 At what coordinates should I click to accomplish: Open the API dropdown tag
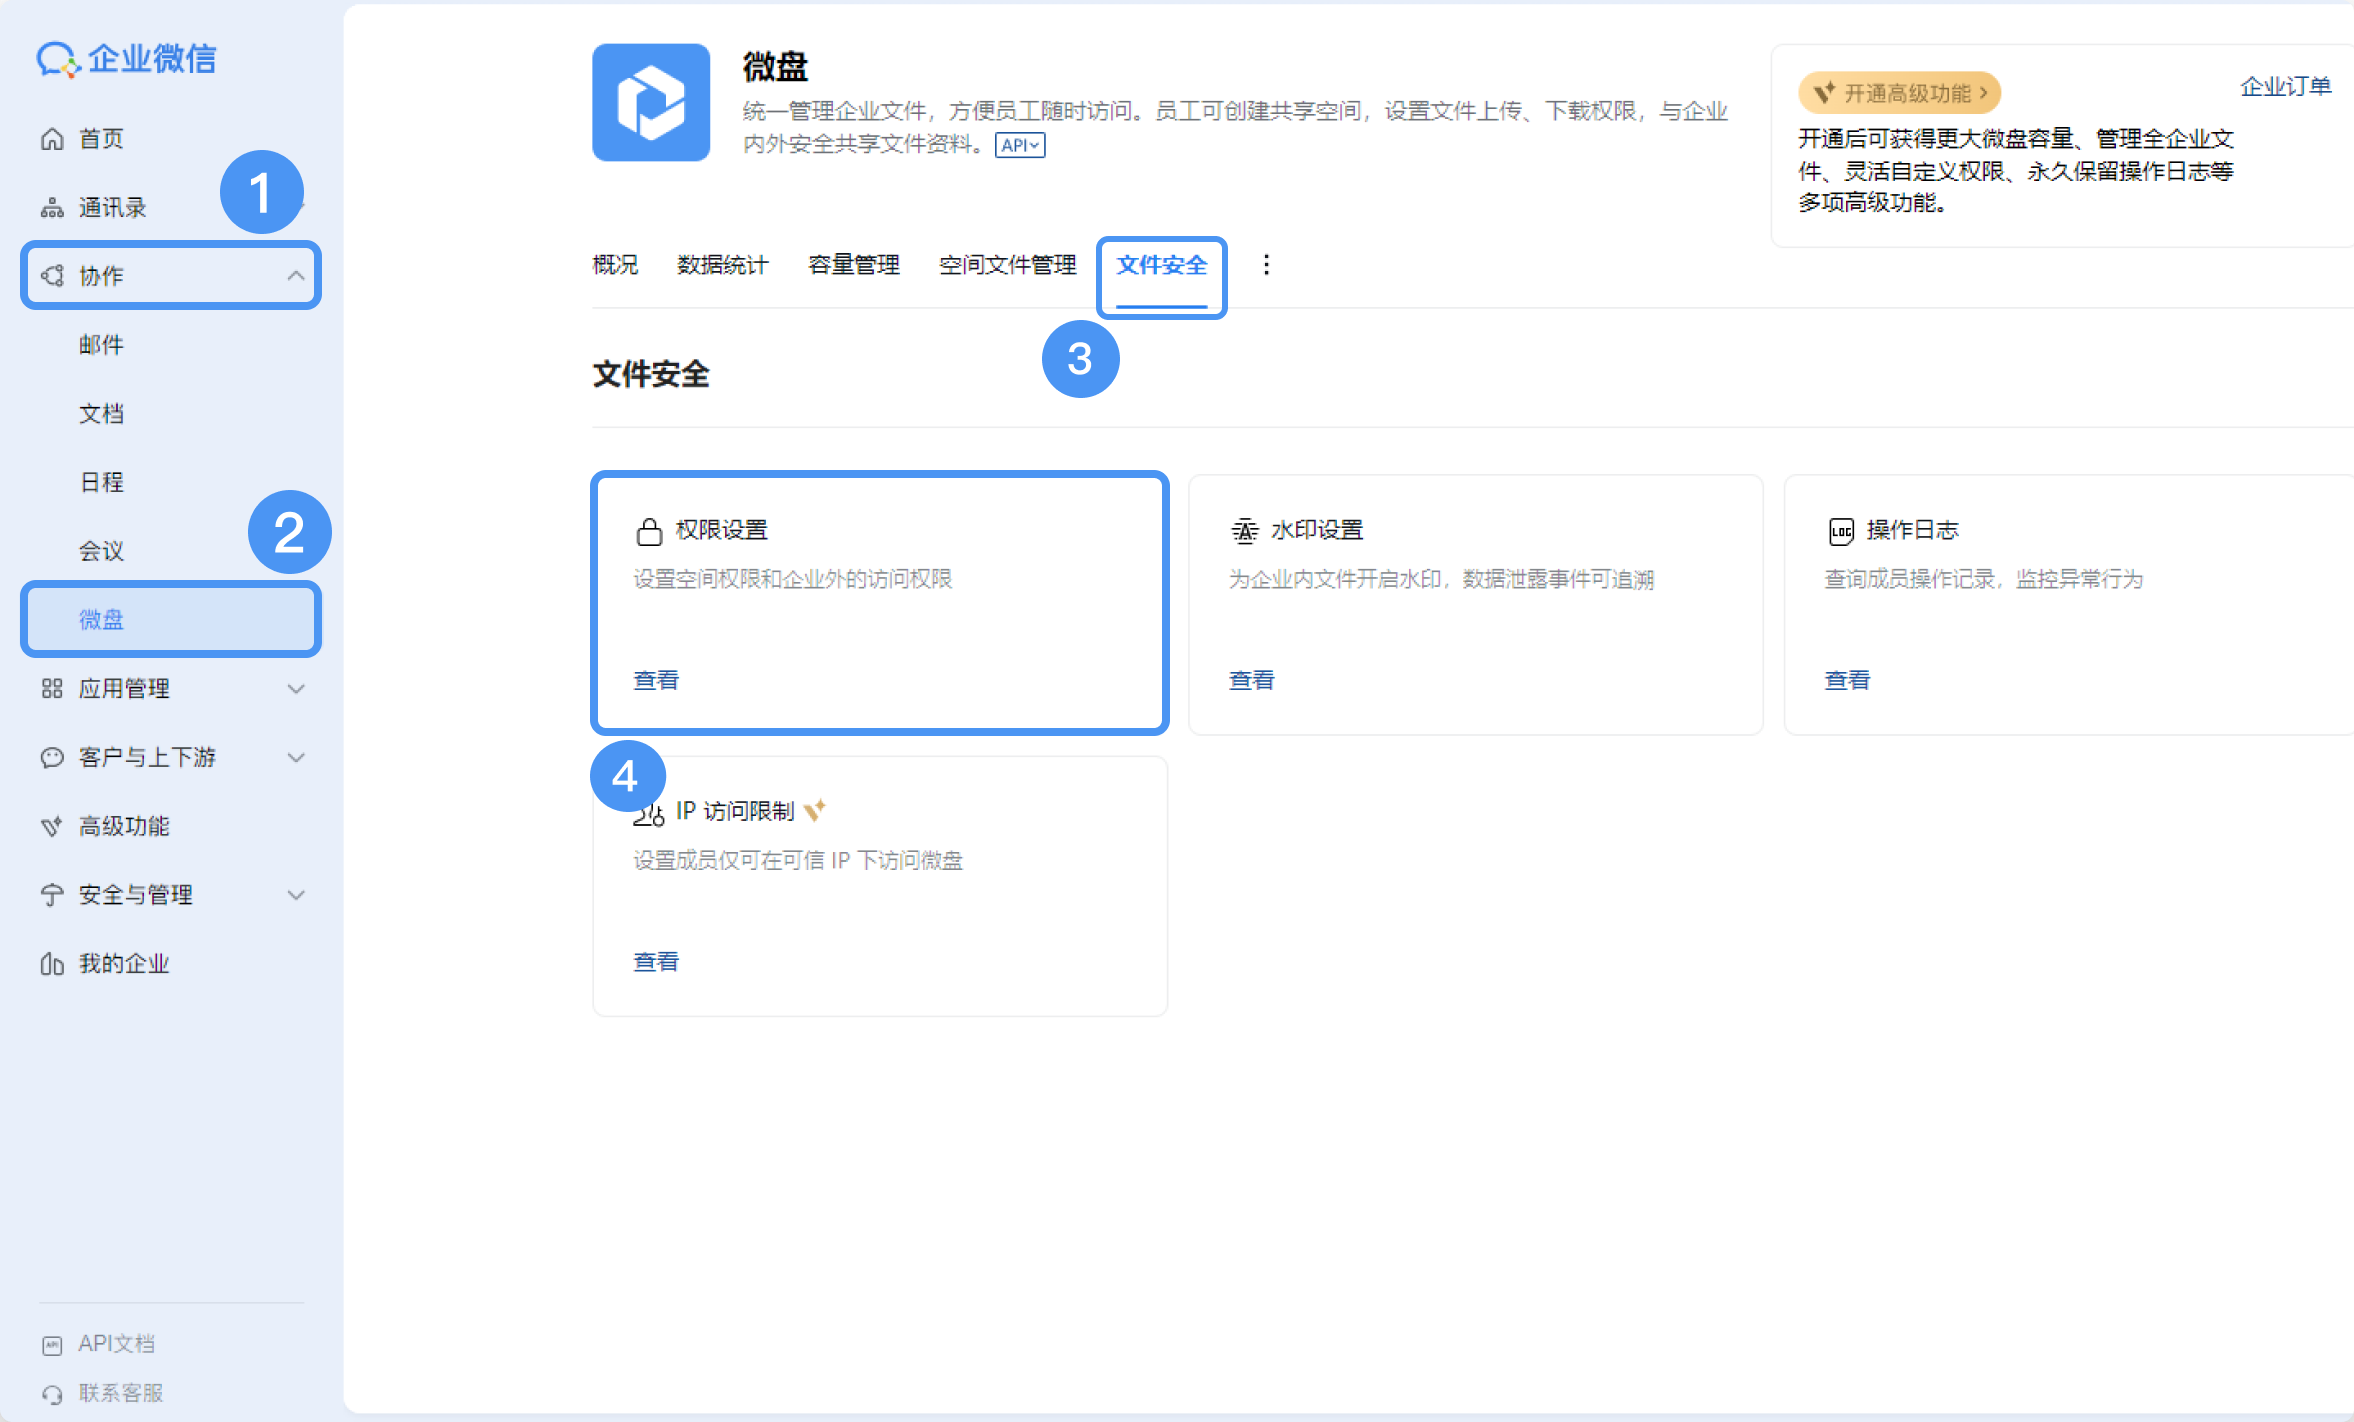click(x=1020, y=145)
